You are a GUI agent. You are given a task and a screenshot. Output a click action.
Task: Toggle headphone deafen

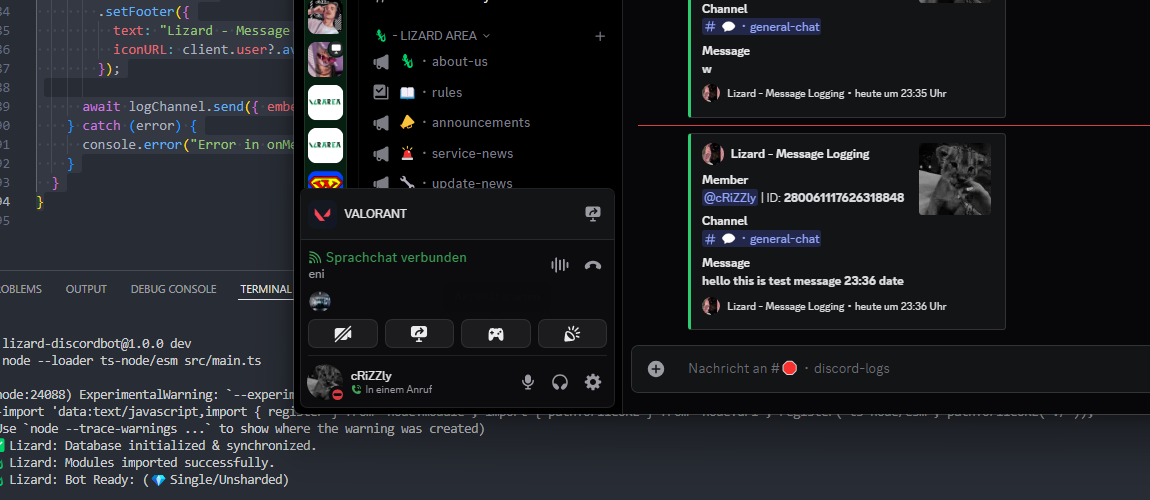click(560, 382)
